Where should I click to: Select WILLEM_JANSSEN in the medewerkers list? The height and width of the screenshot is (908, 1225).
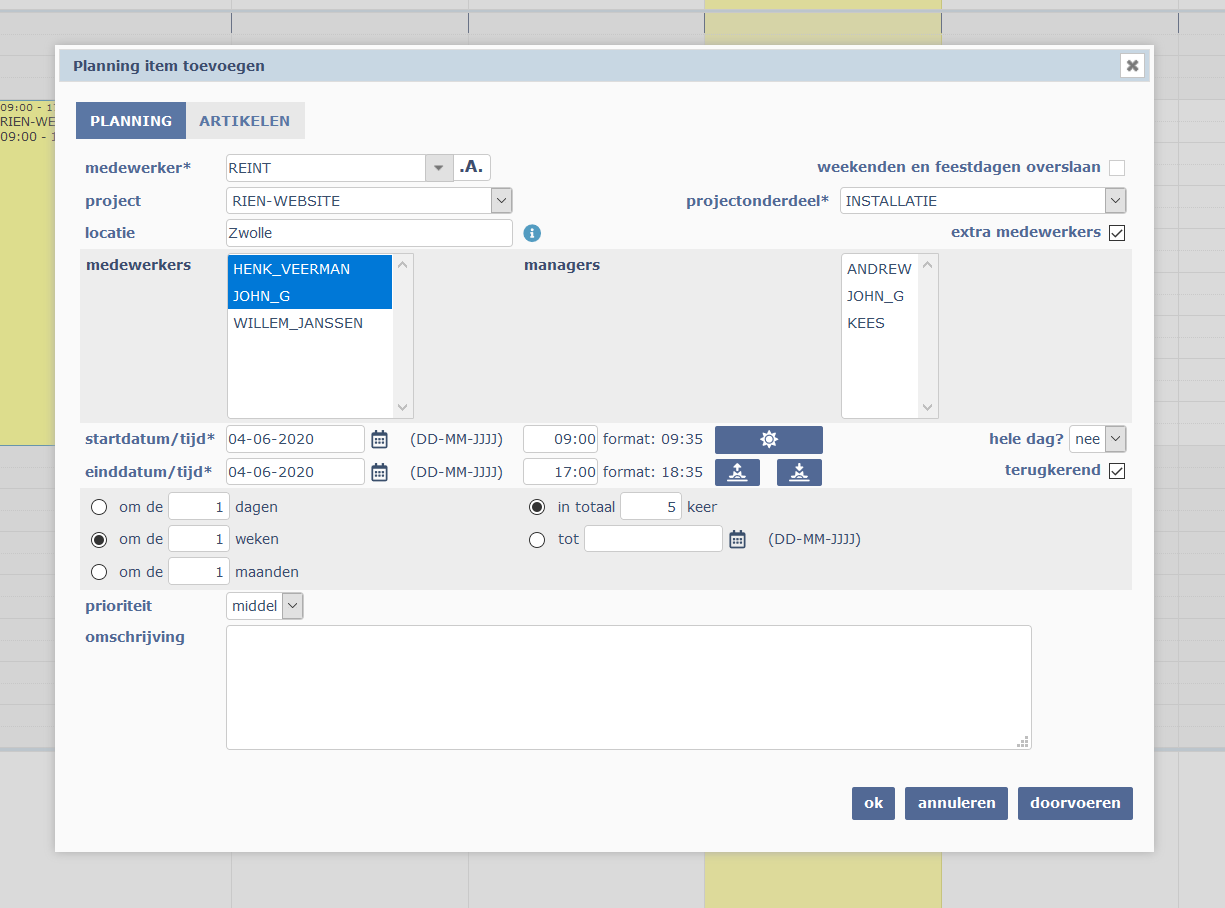click(x=298, y=323)
